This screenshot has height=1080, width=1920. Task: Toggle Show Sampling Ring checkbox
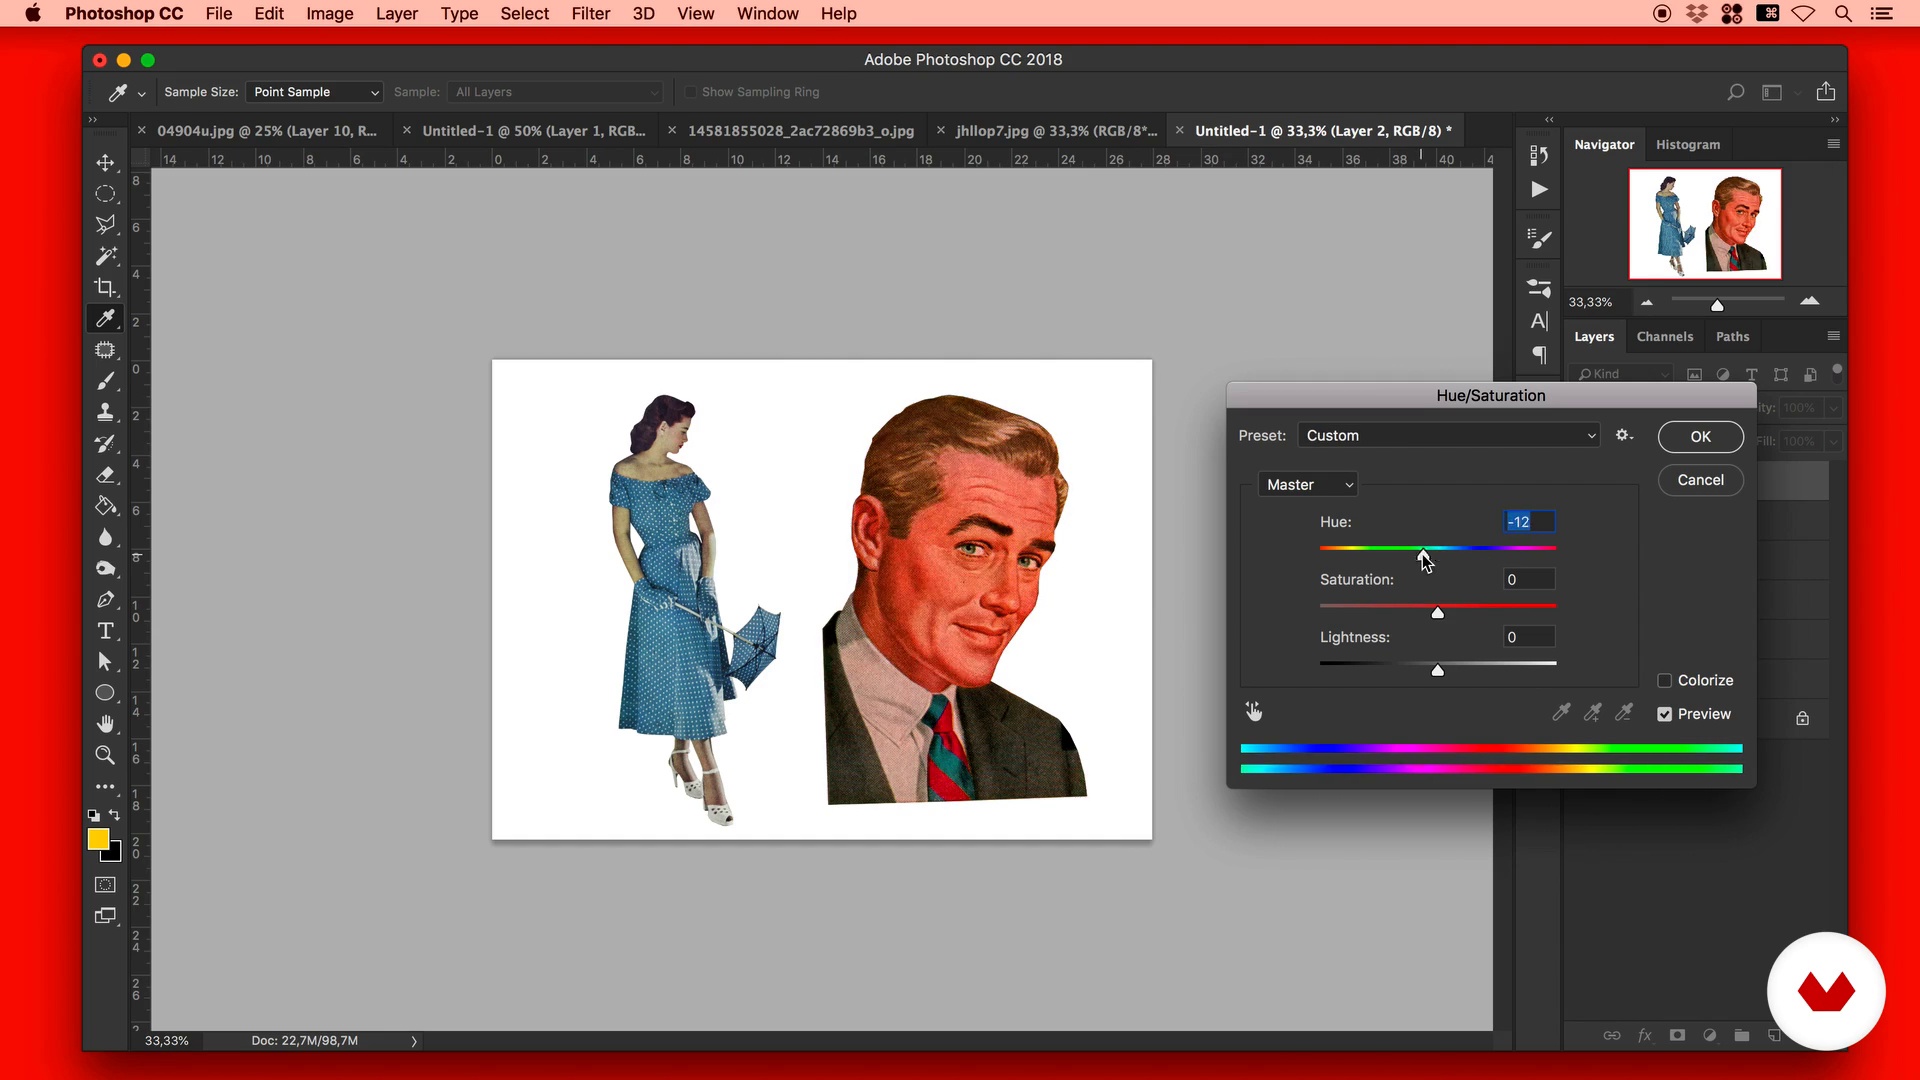tap(690, 92)
